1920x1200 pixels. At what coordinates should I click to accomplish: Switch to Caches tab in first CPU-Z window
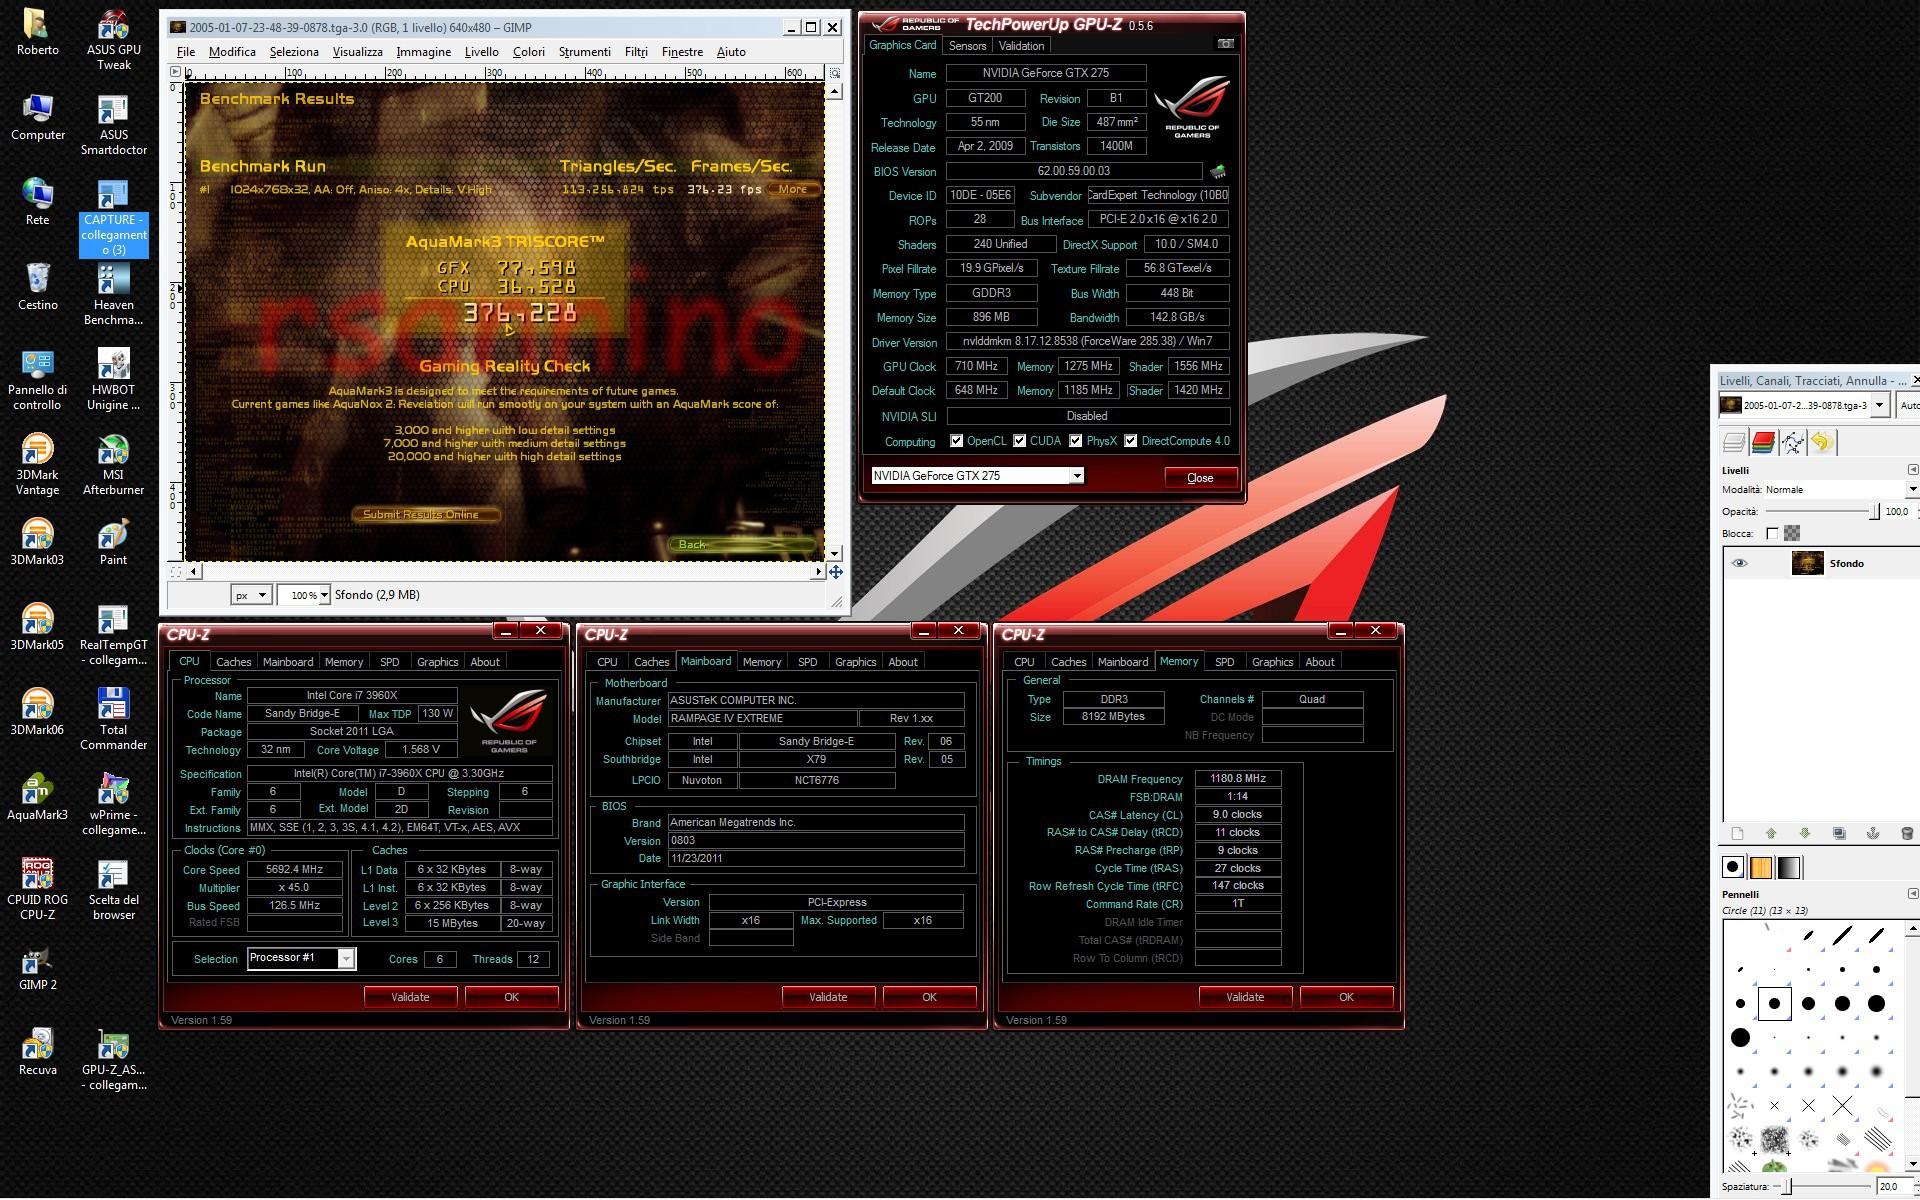(x=233, y=662)
